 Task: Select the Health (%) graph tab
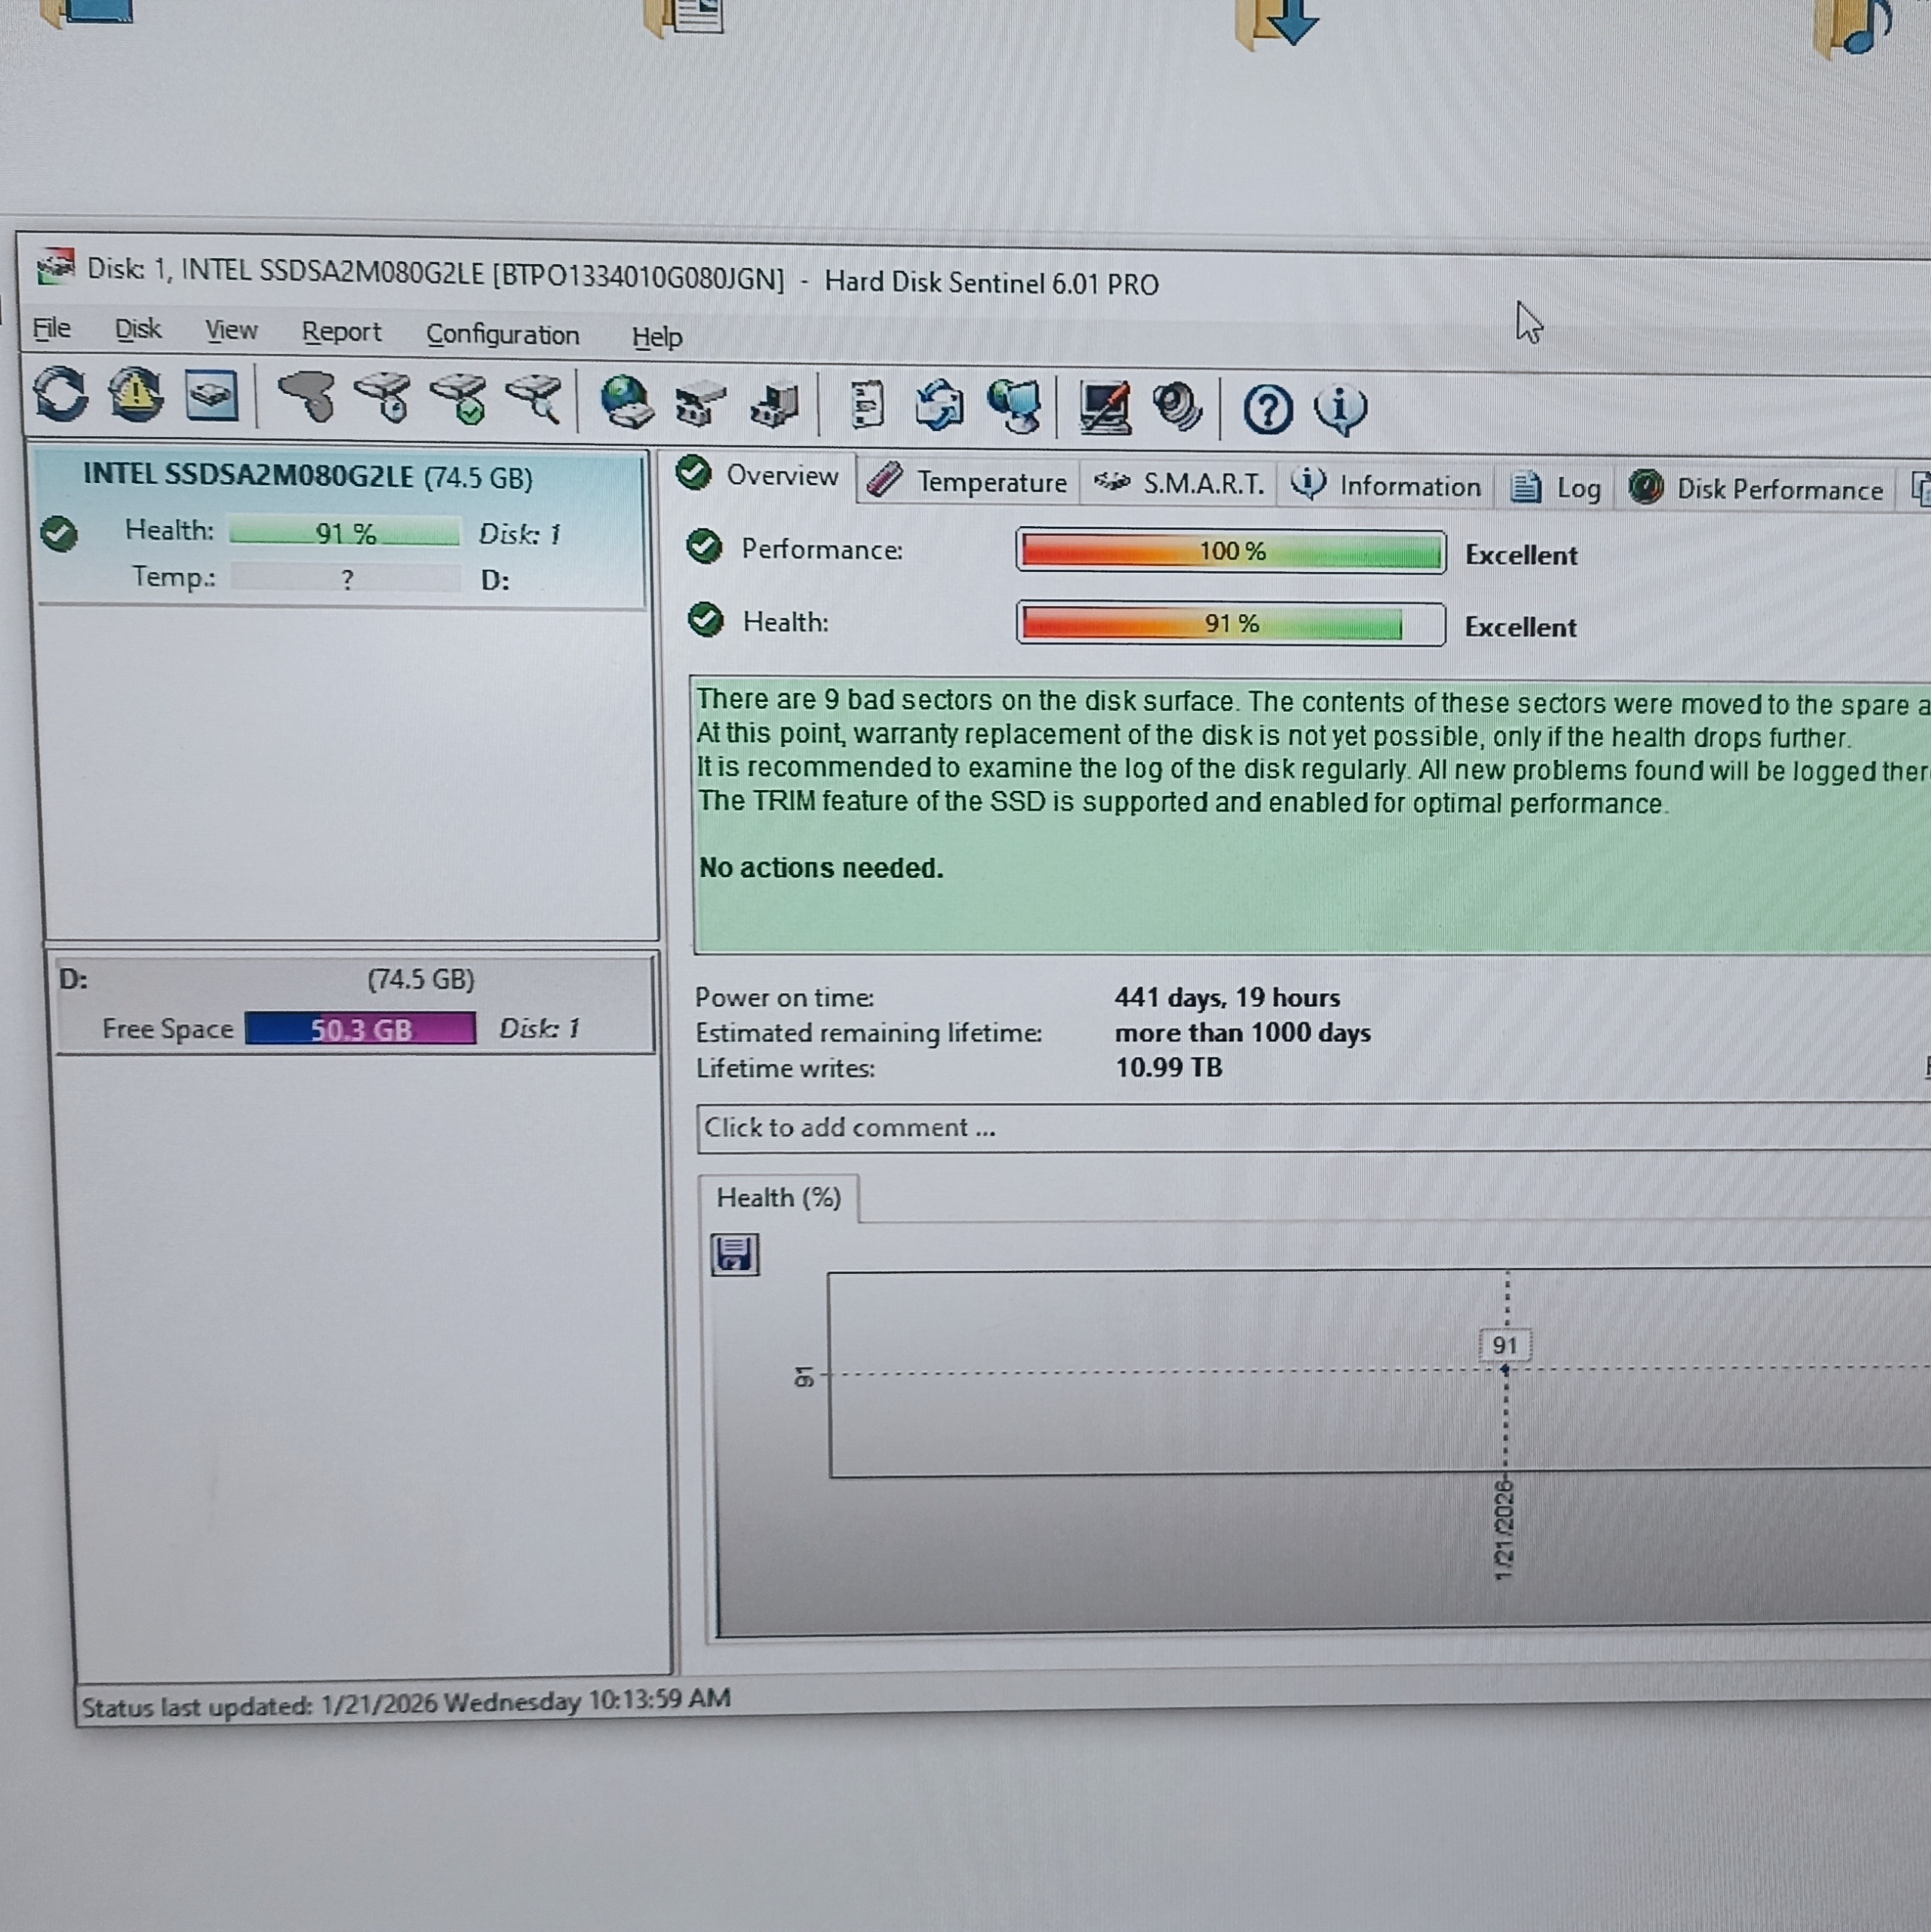coord(778,1198)
